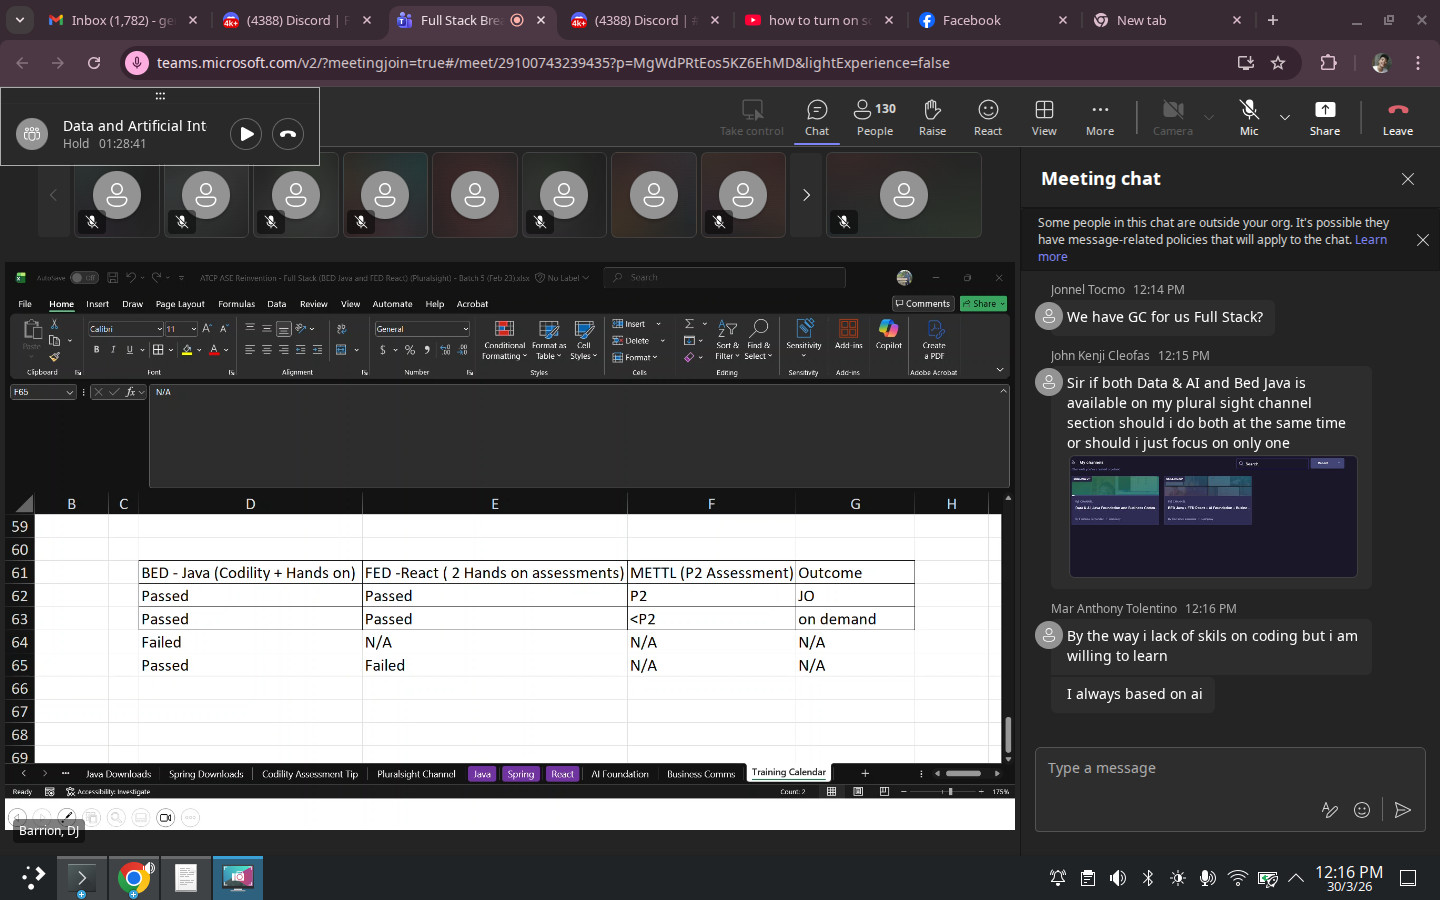
Task: Open the Calibri font name dropdown
Action: click(x=159, y=329)
